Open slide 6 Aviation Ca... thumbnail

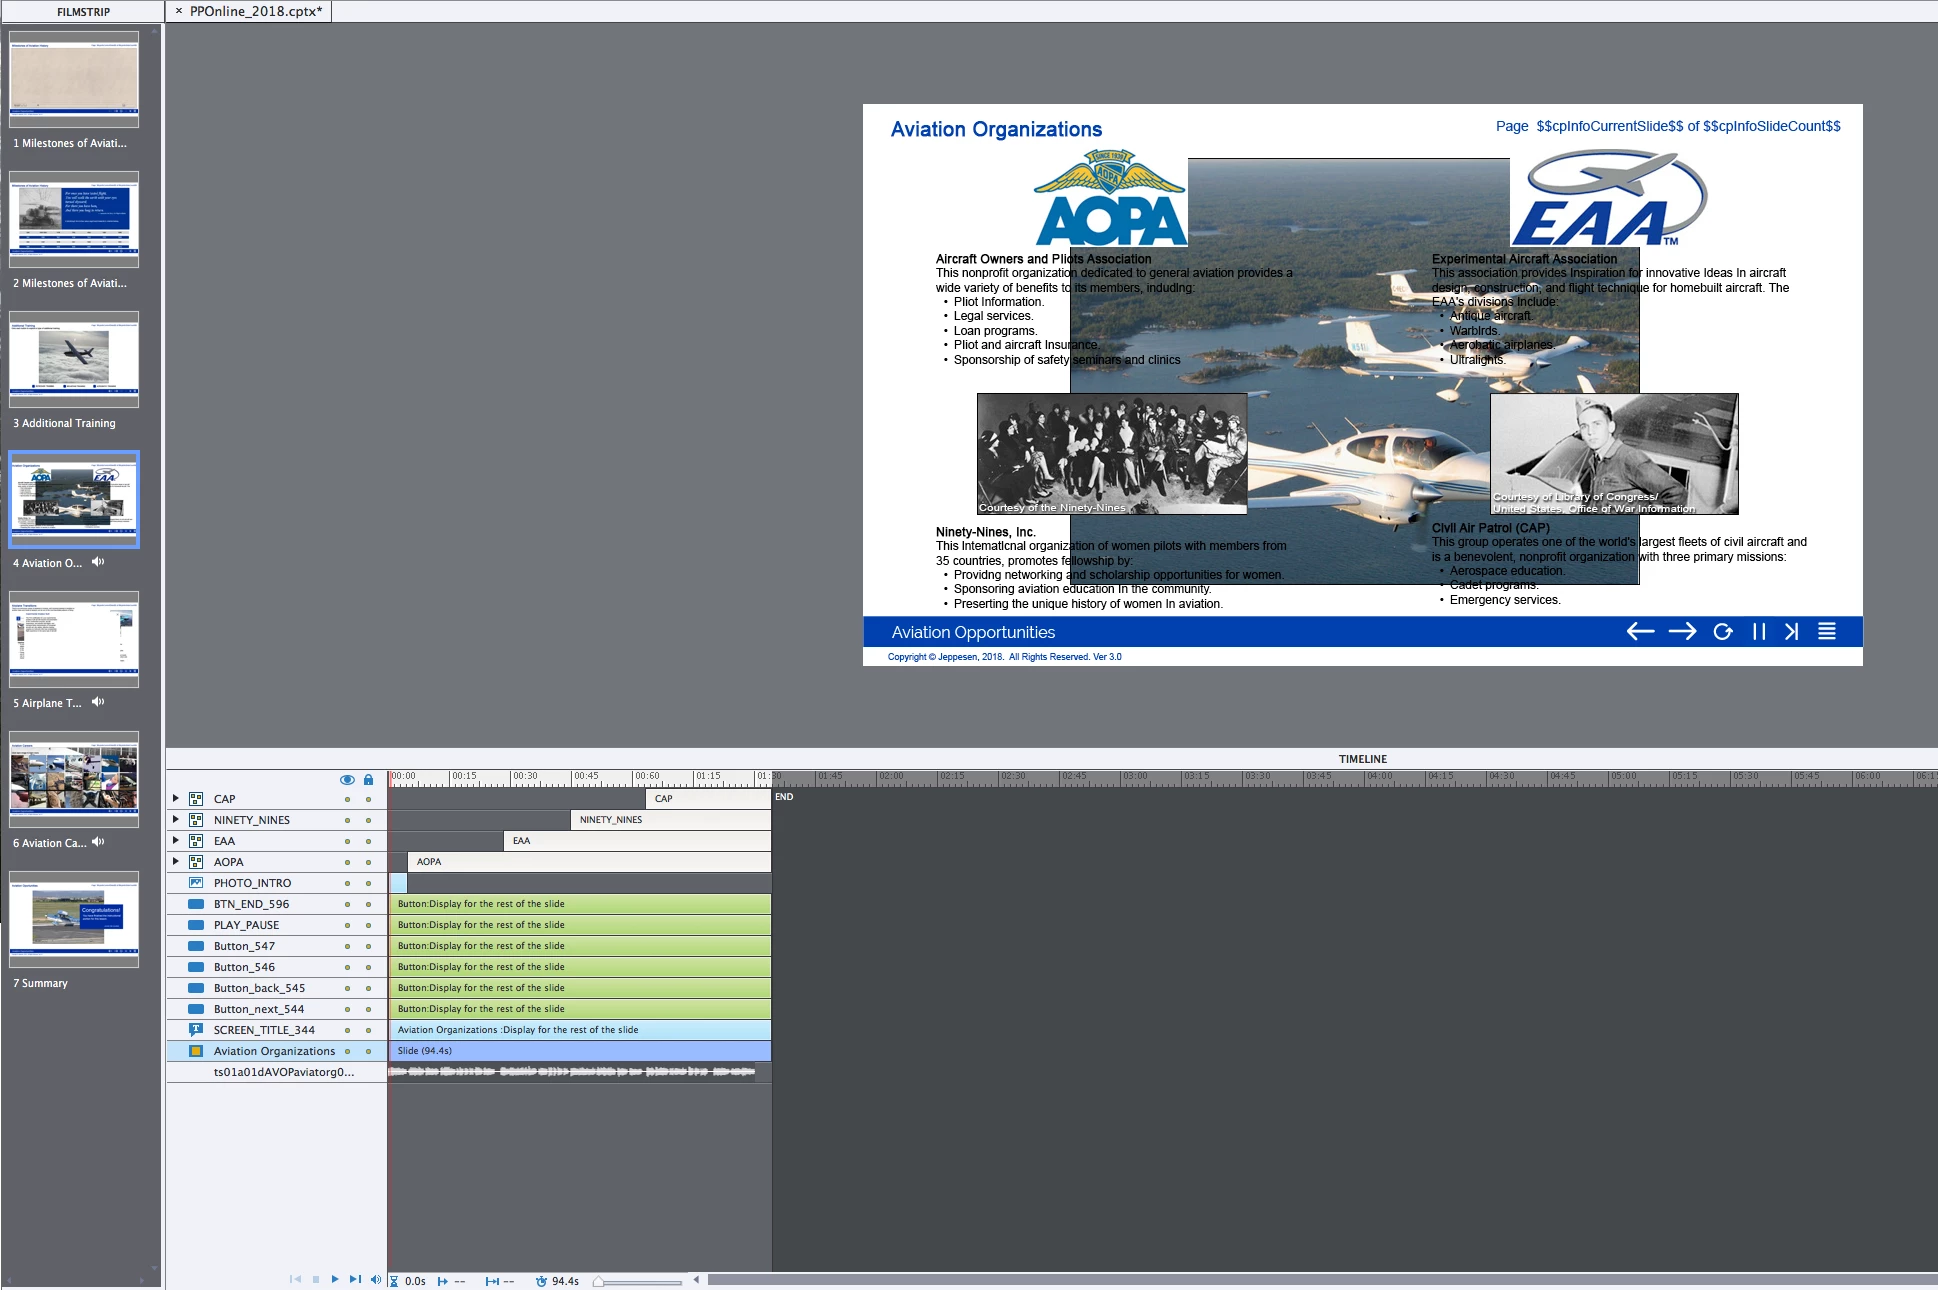click(x=74, y=778)
